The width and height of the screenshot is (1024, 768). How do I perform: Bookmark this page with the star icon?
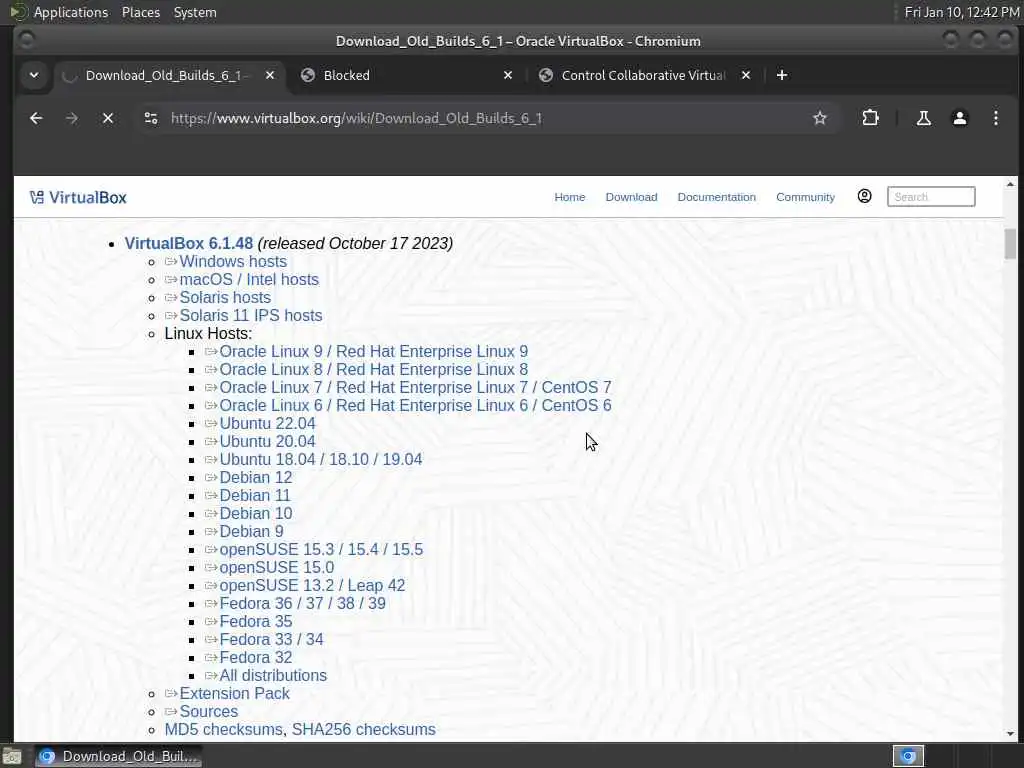(x=820, y=118)
